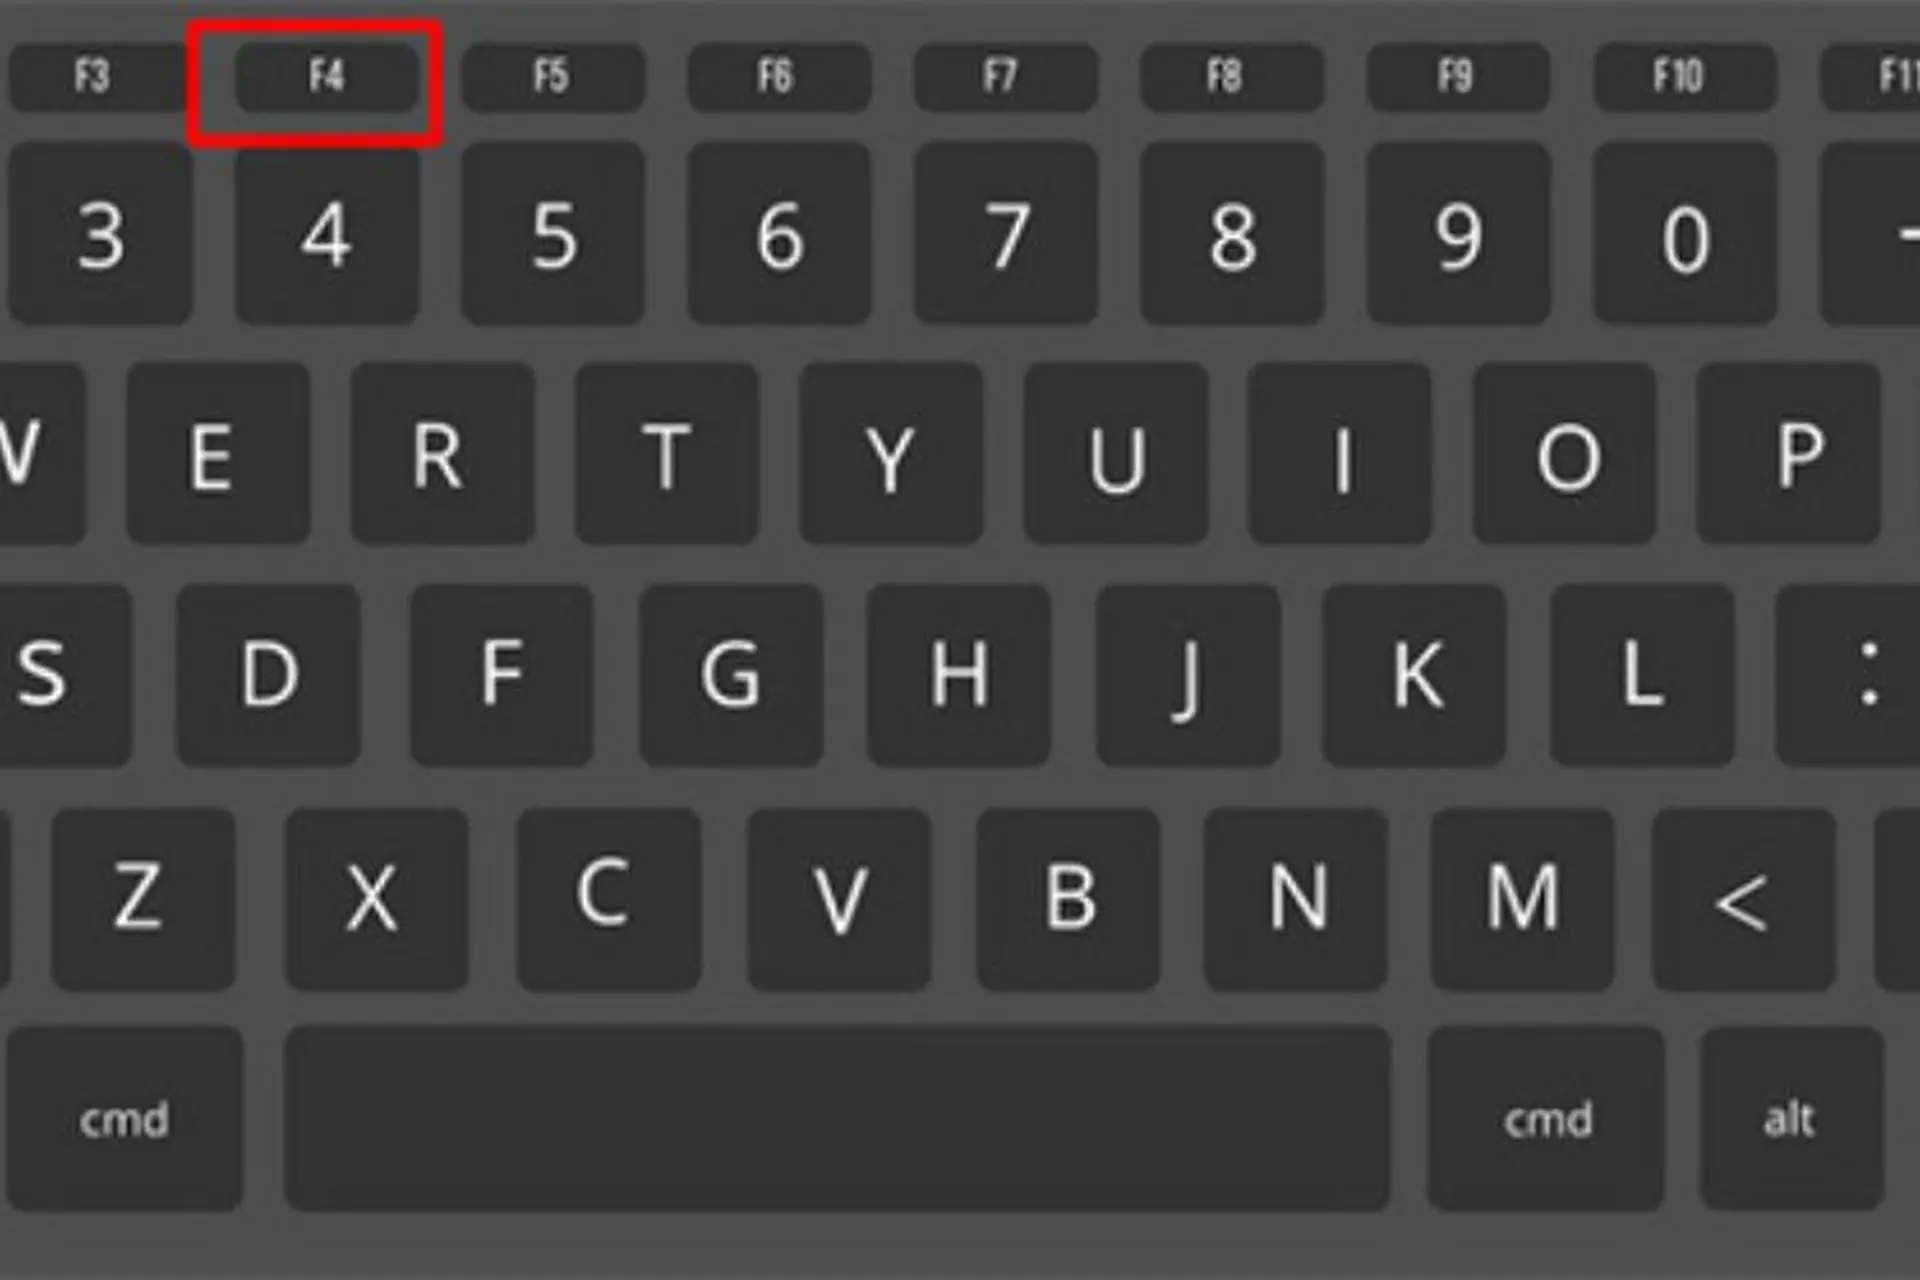
Task: Click the letter R key
Action: coord(442,454)
